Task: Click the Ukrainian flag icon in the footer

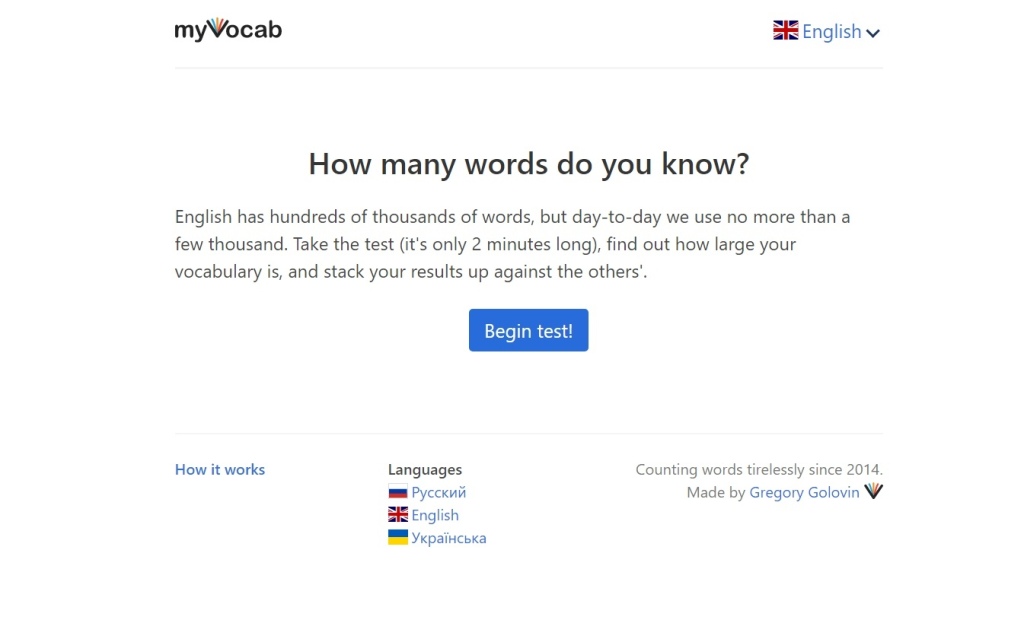Action: (398, 538)
